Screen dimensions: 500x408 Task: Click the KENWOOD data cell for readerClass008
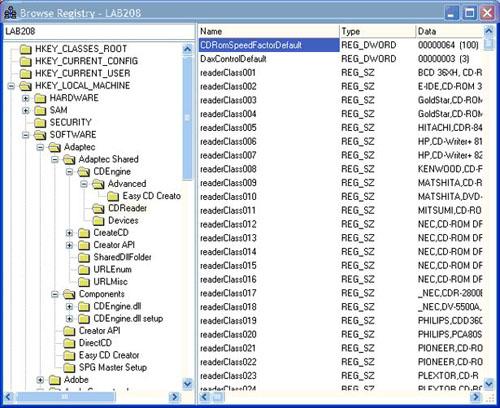tap(449, 169)
